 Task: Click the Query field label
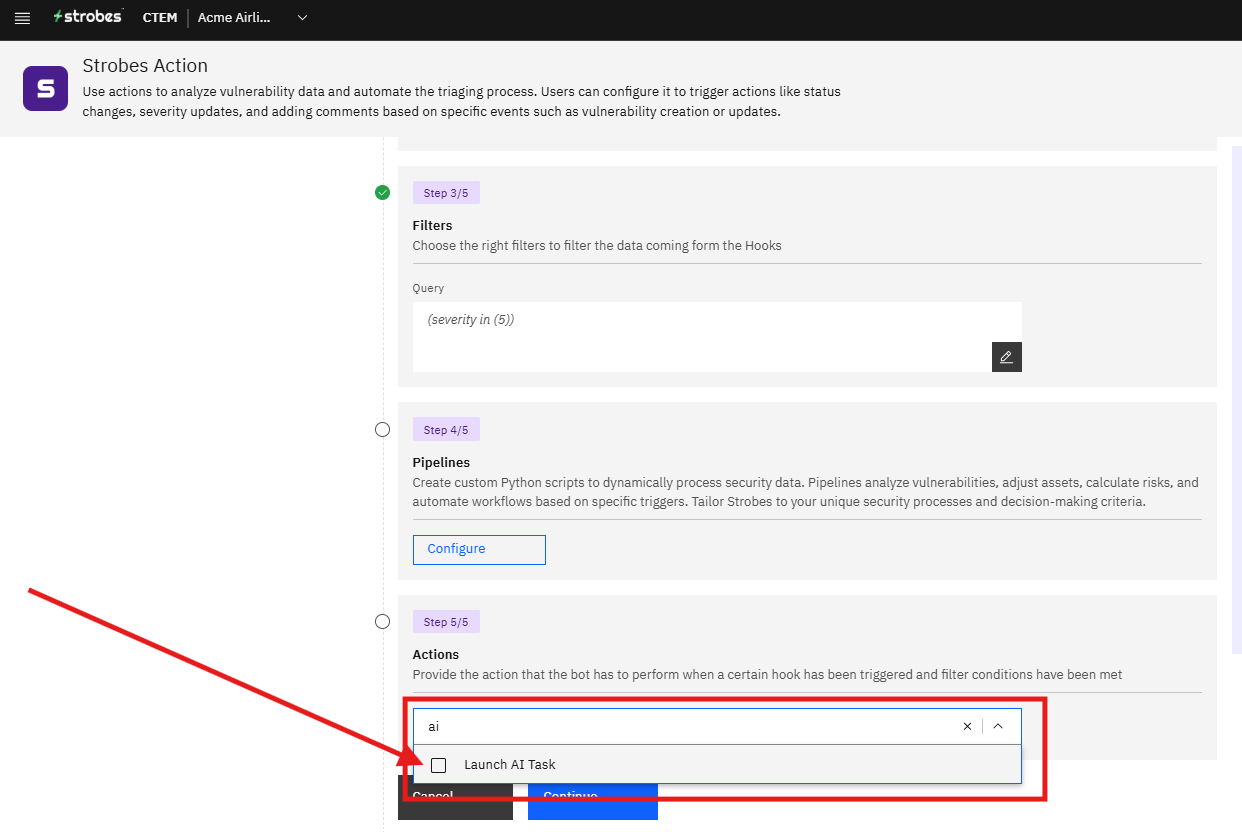(428, 288)
